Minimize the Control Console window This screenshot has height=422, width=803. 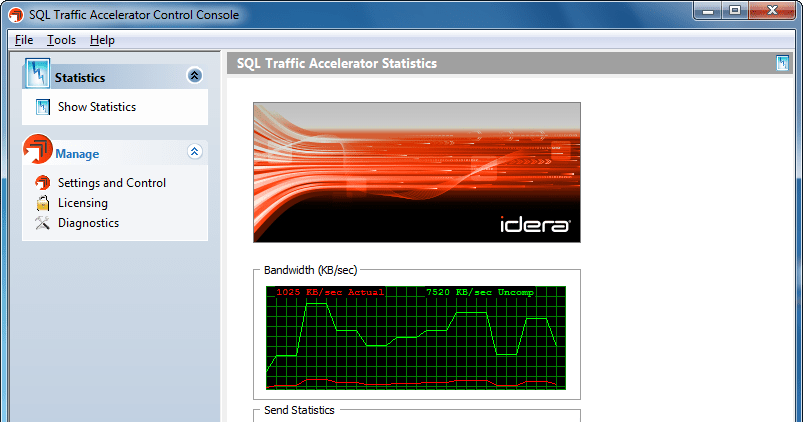pos(708,10)
